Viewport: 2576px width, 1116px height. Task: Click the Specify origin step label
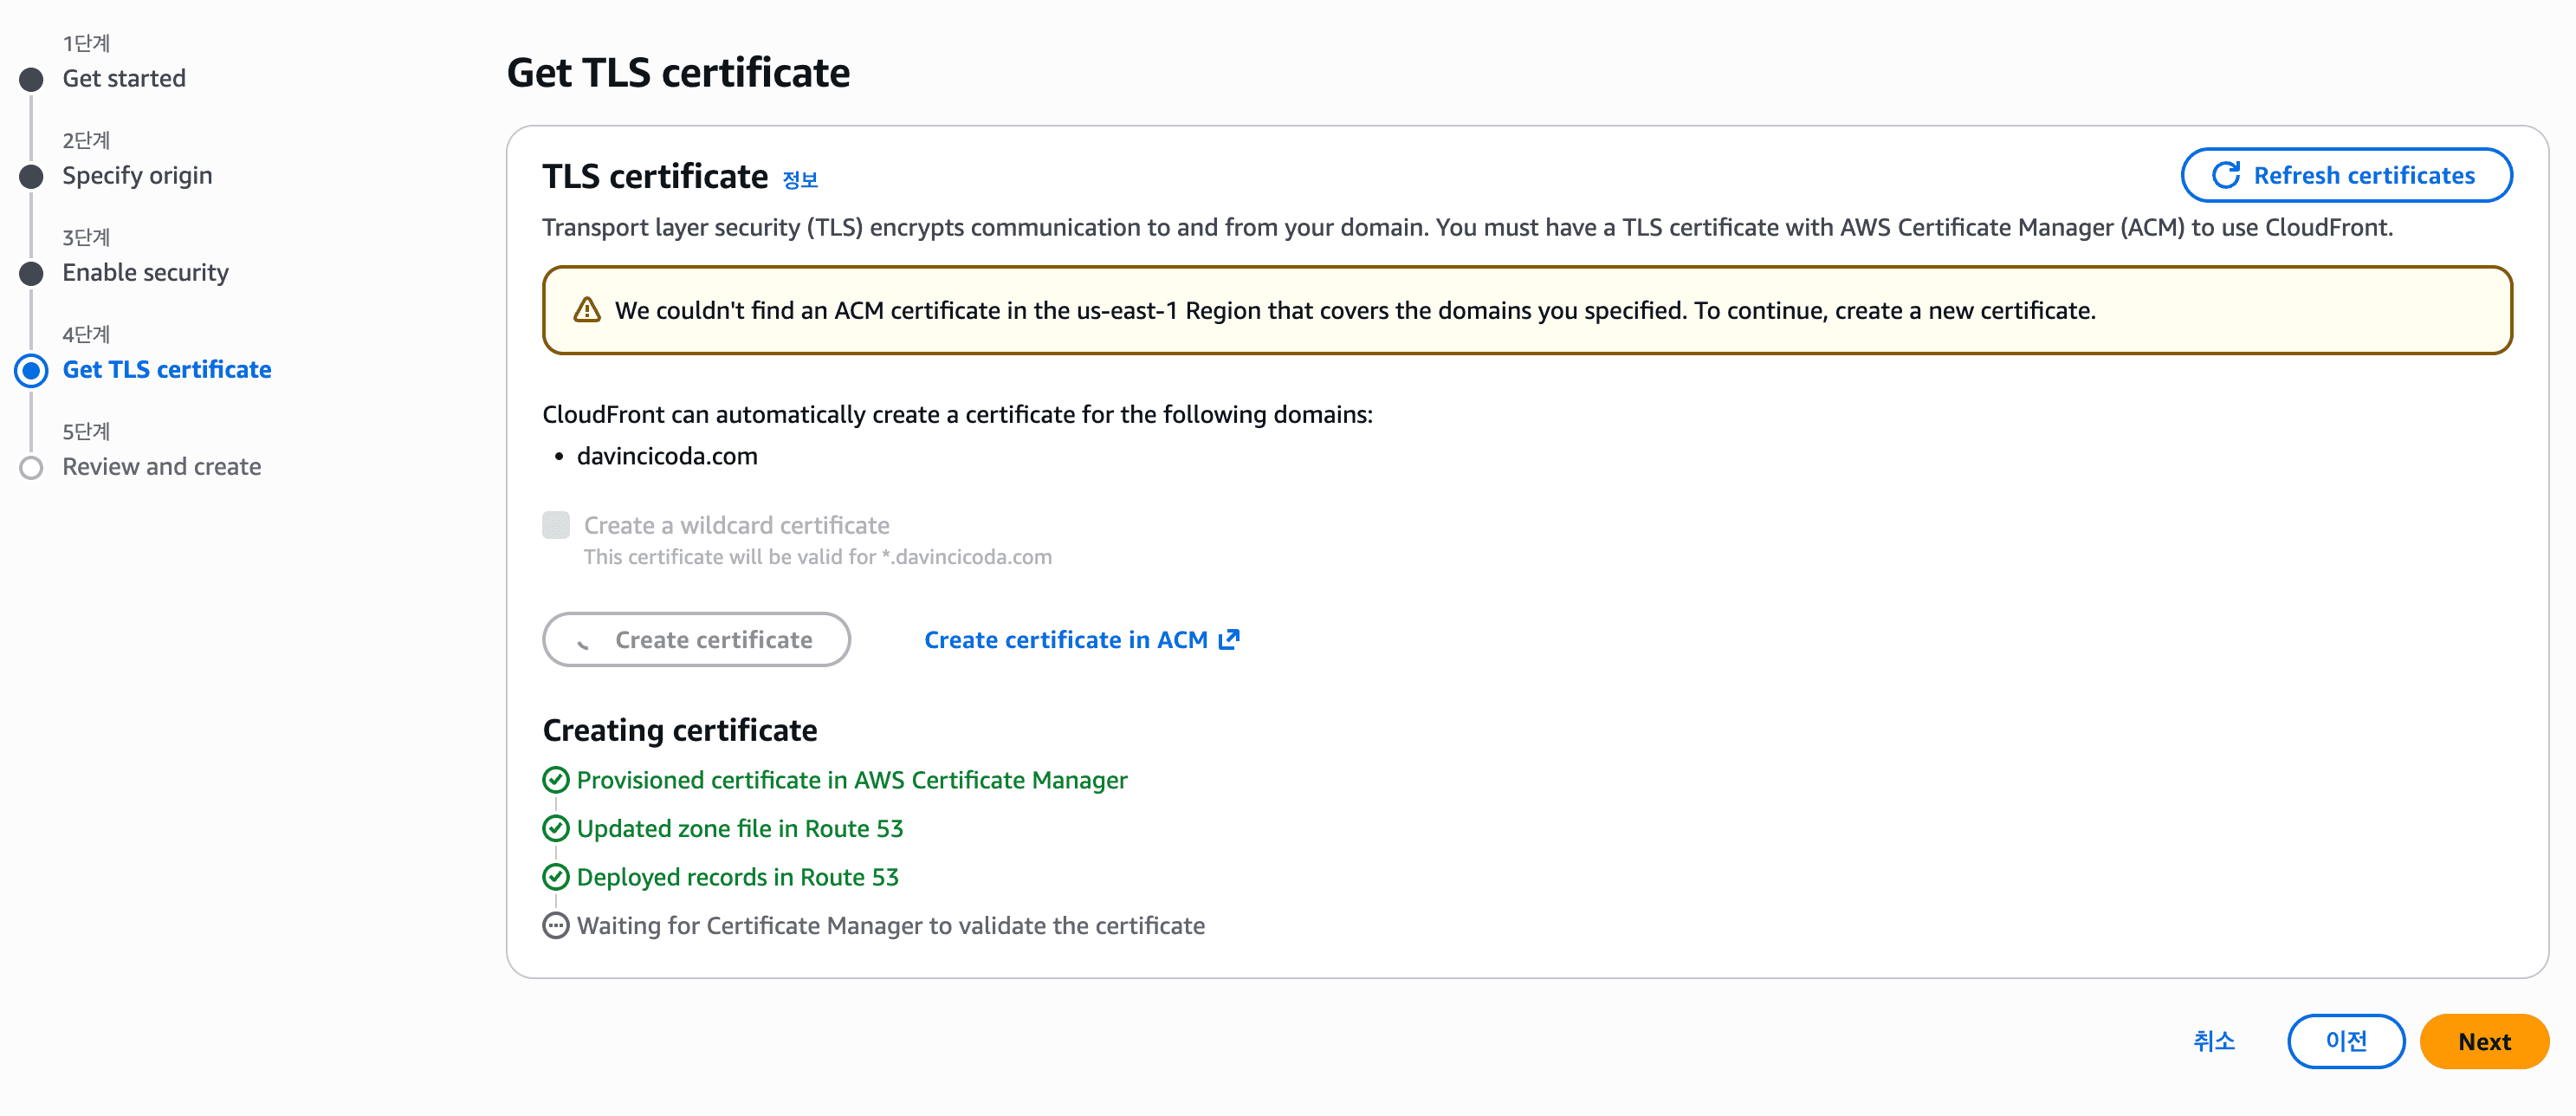(x=137, y=175)
